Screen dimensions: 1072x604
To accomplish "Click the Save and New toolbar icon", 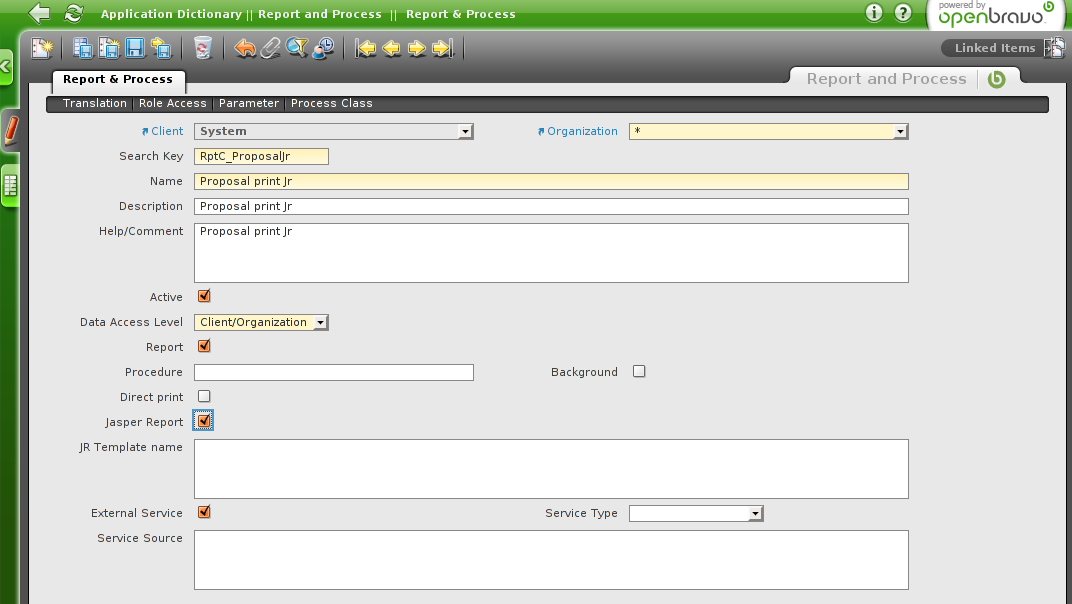I will pos(109,48).
